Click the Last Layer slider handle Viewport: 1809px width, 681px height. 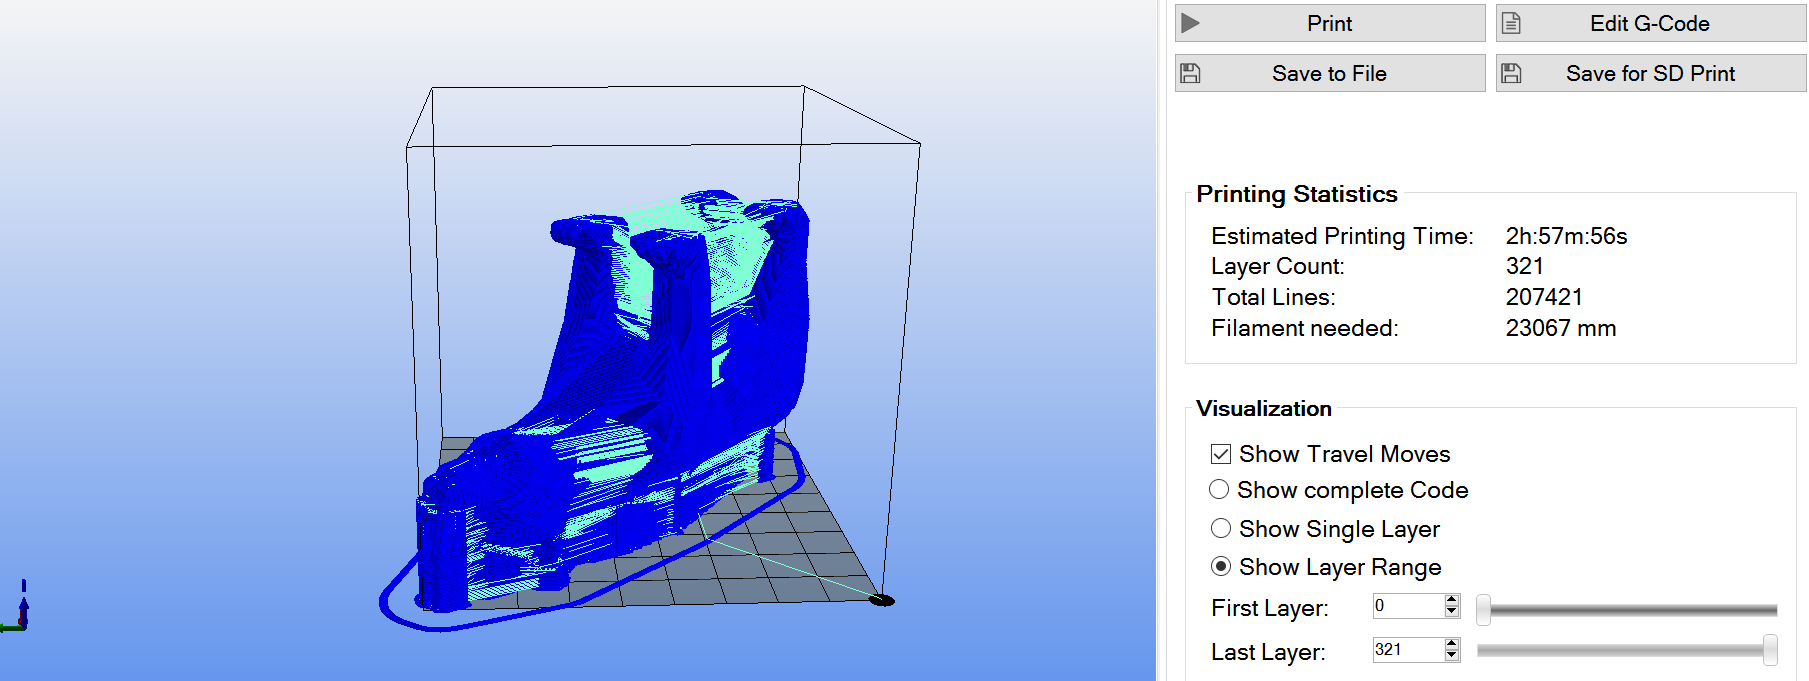click(1770, 650)
